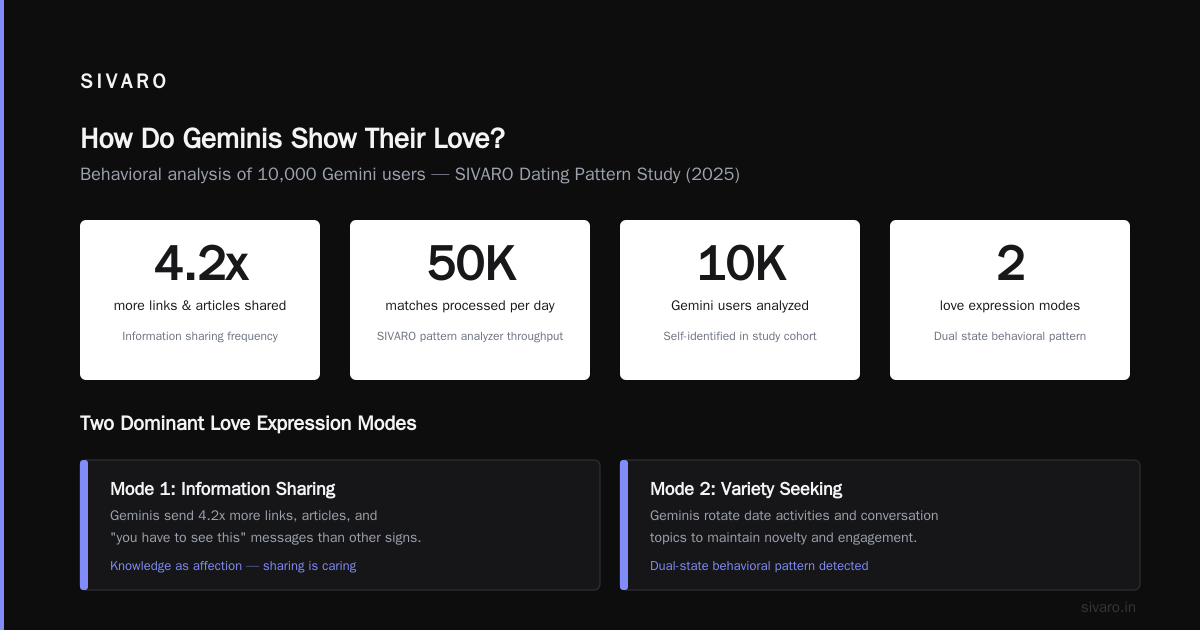Click the study subtitle about 10,000 Gemini users

click(x=410, y=174)
